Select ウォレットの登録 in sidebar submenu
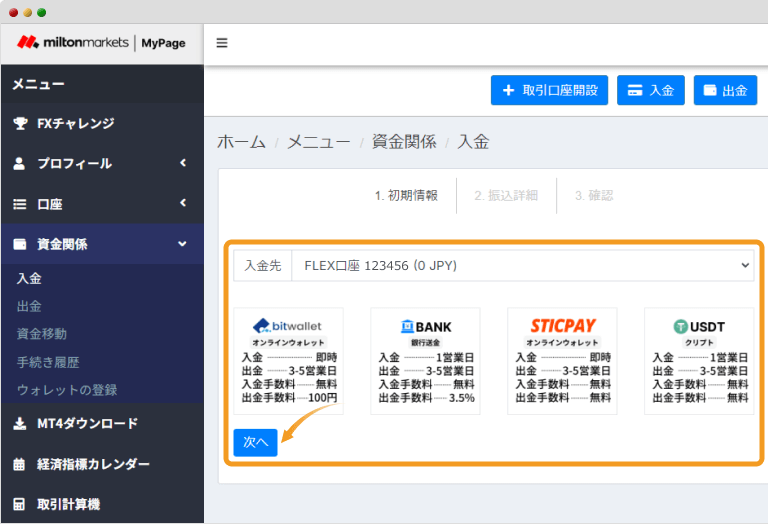 (67, 390)
